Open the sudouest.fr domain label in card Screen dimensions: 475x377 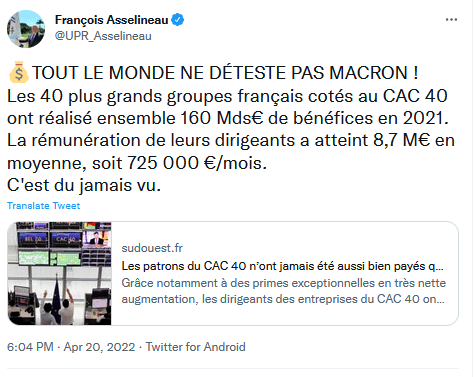click(152, 248)
